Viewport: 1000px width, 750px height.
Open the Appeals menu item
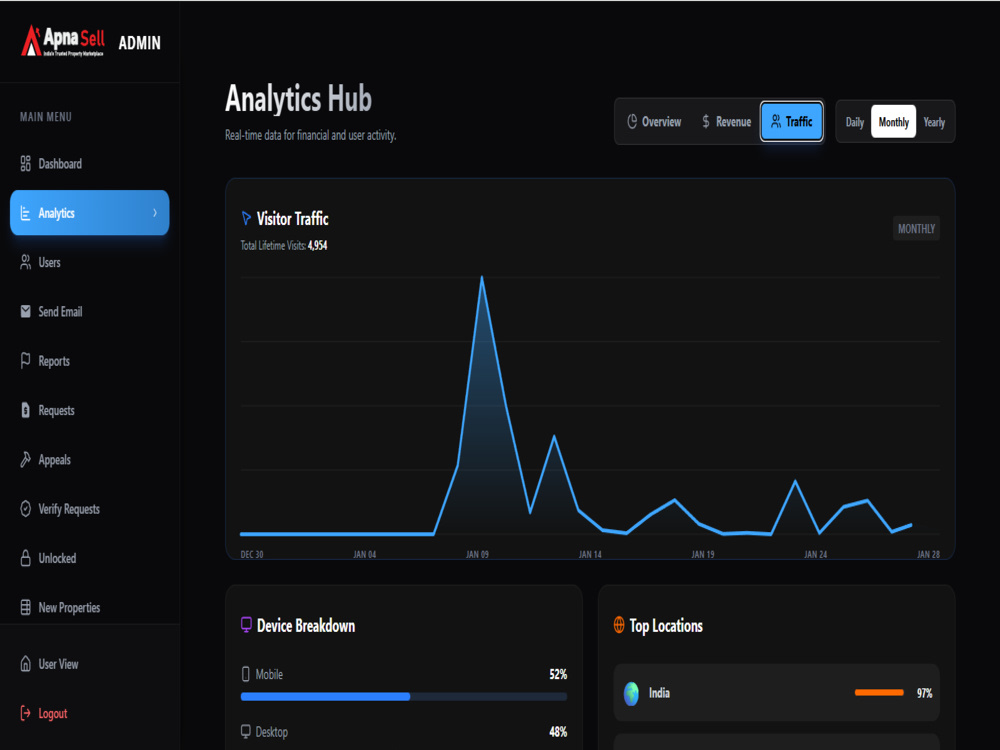coord(89,459)
